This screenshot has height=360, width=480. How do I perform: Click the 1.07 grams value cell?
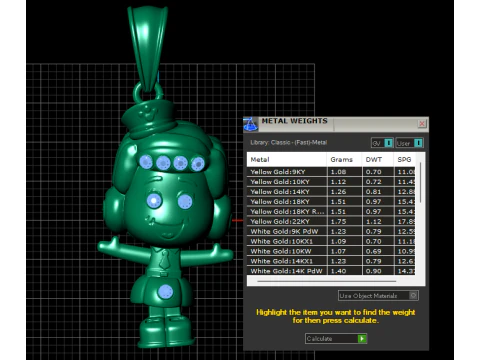(344, 251)
